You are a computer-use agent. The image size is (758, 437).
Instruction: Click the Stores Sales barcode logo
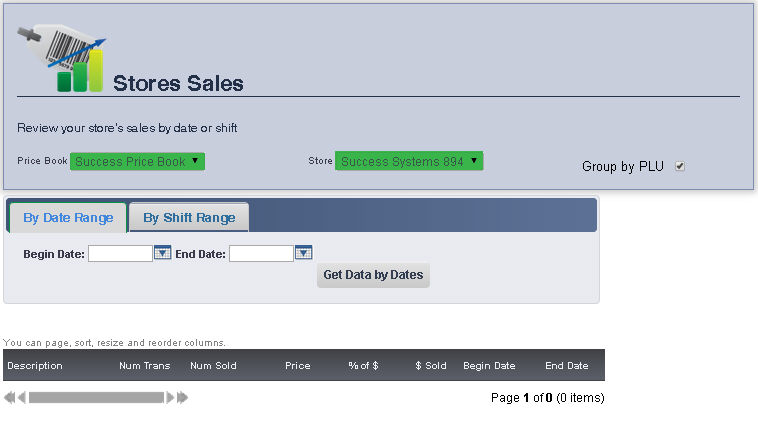61,55
